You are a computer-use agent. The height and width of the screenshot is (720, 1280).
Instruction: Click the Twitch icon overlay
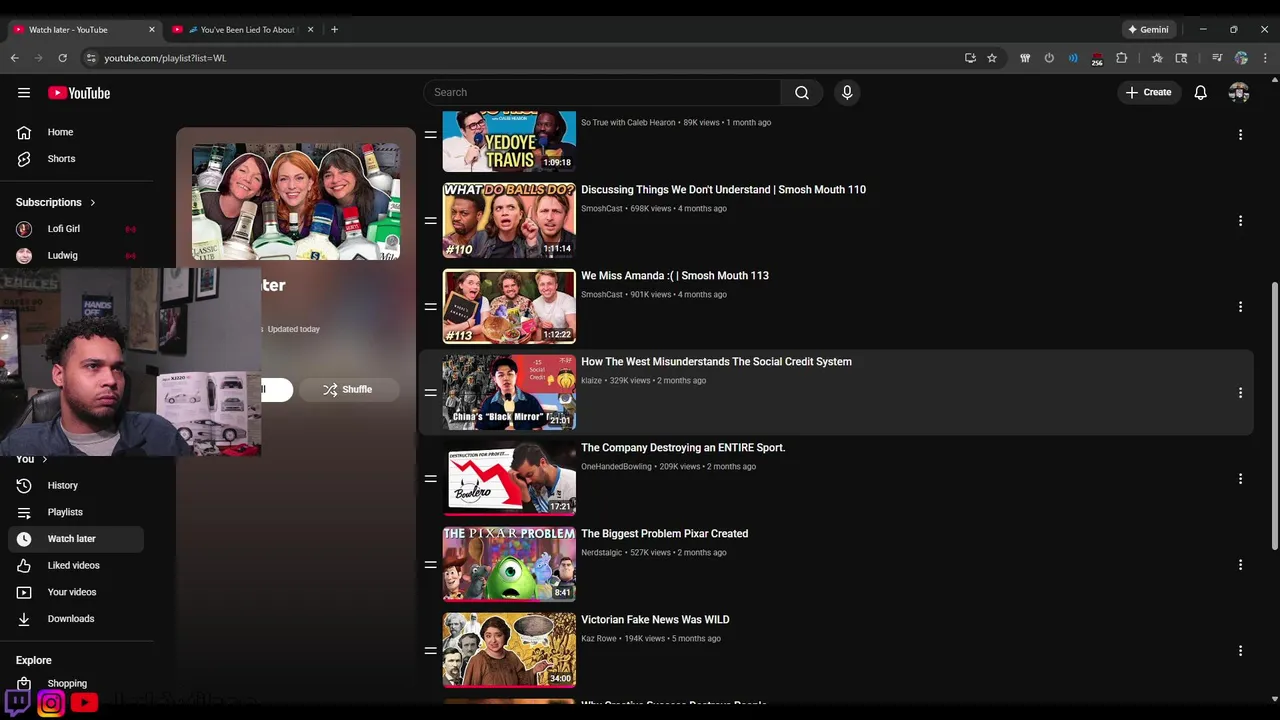pyautogui.click(x=17, y=703)
